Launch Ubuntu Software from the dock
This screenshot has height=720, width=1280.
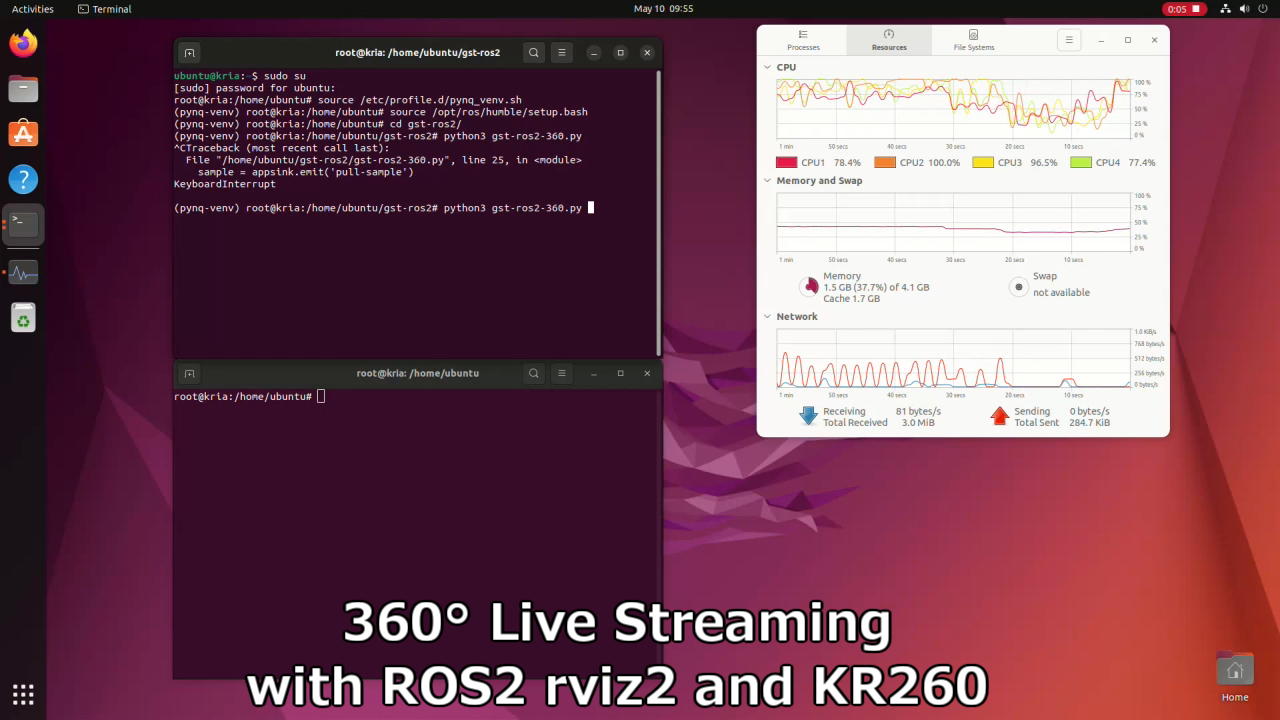point(23,134)
